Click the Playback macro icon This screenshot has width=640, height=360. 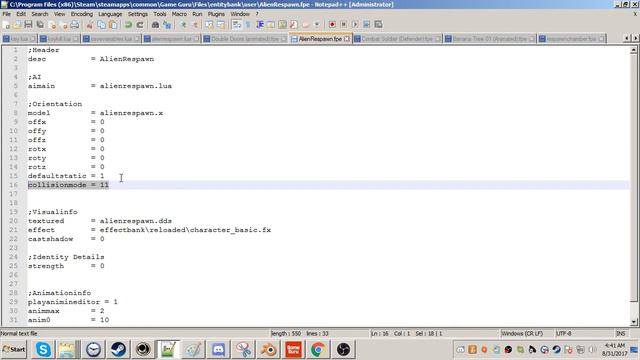[x=355, y=25]
